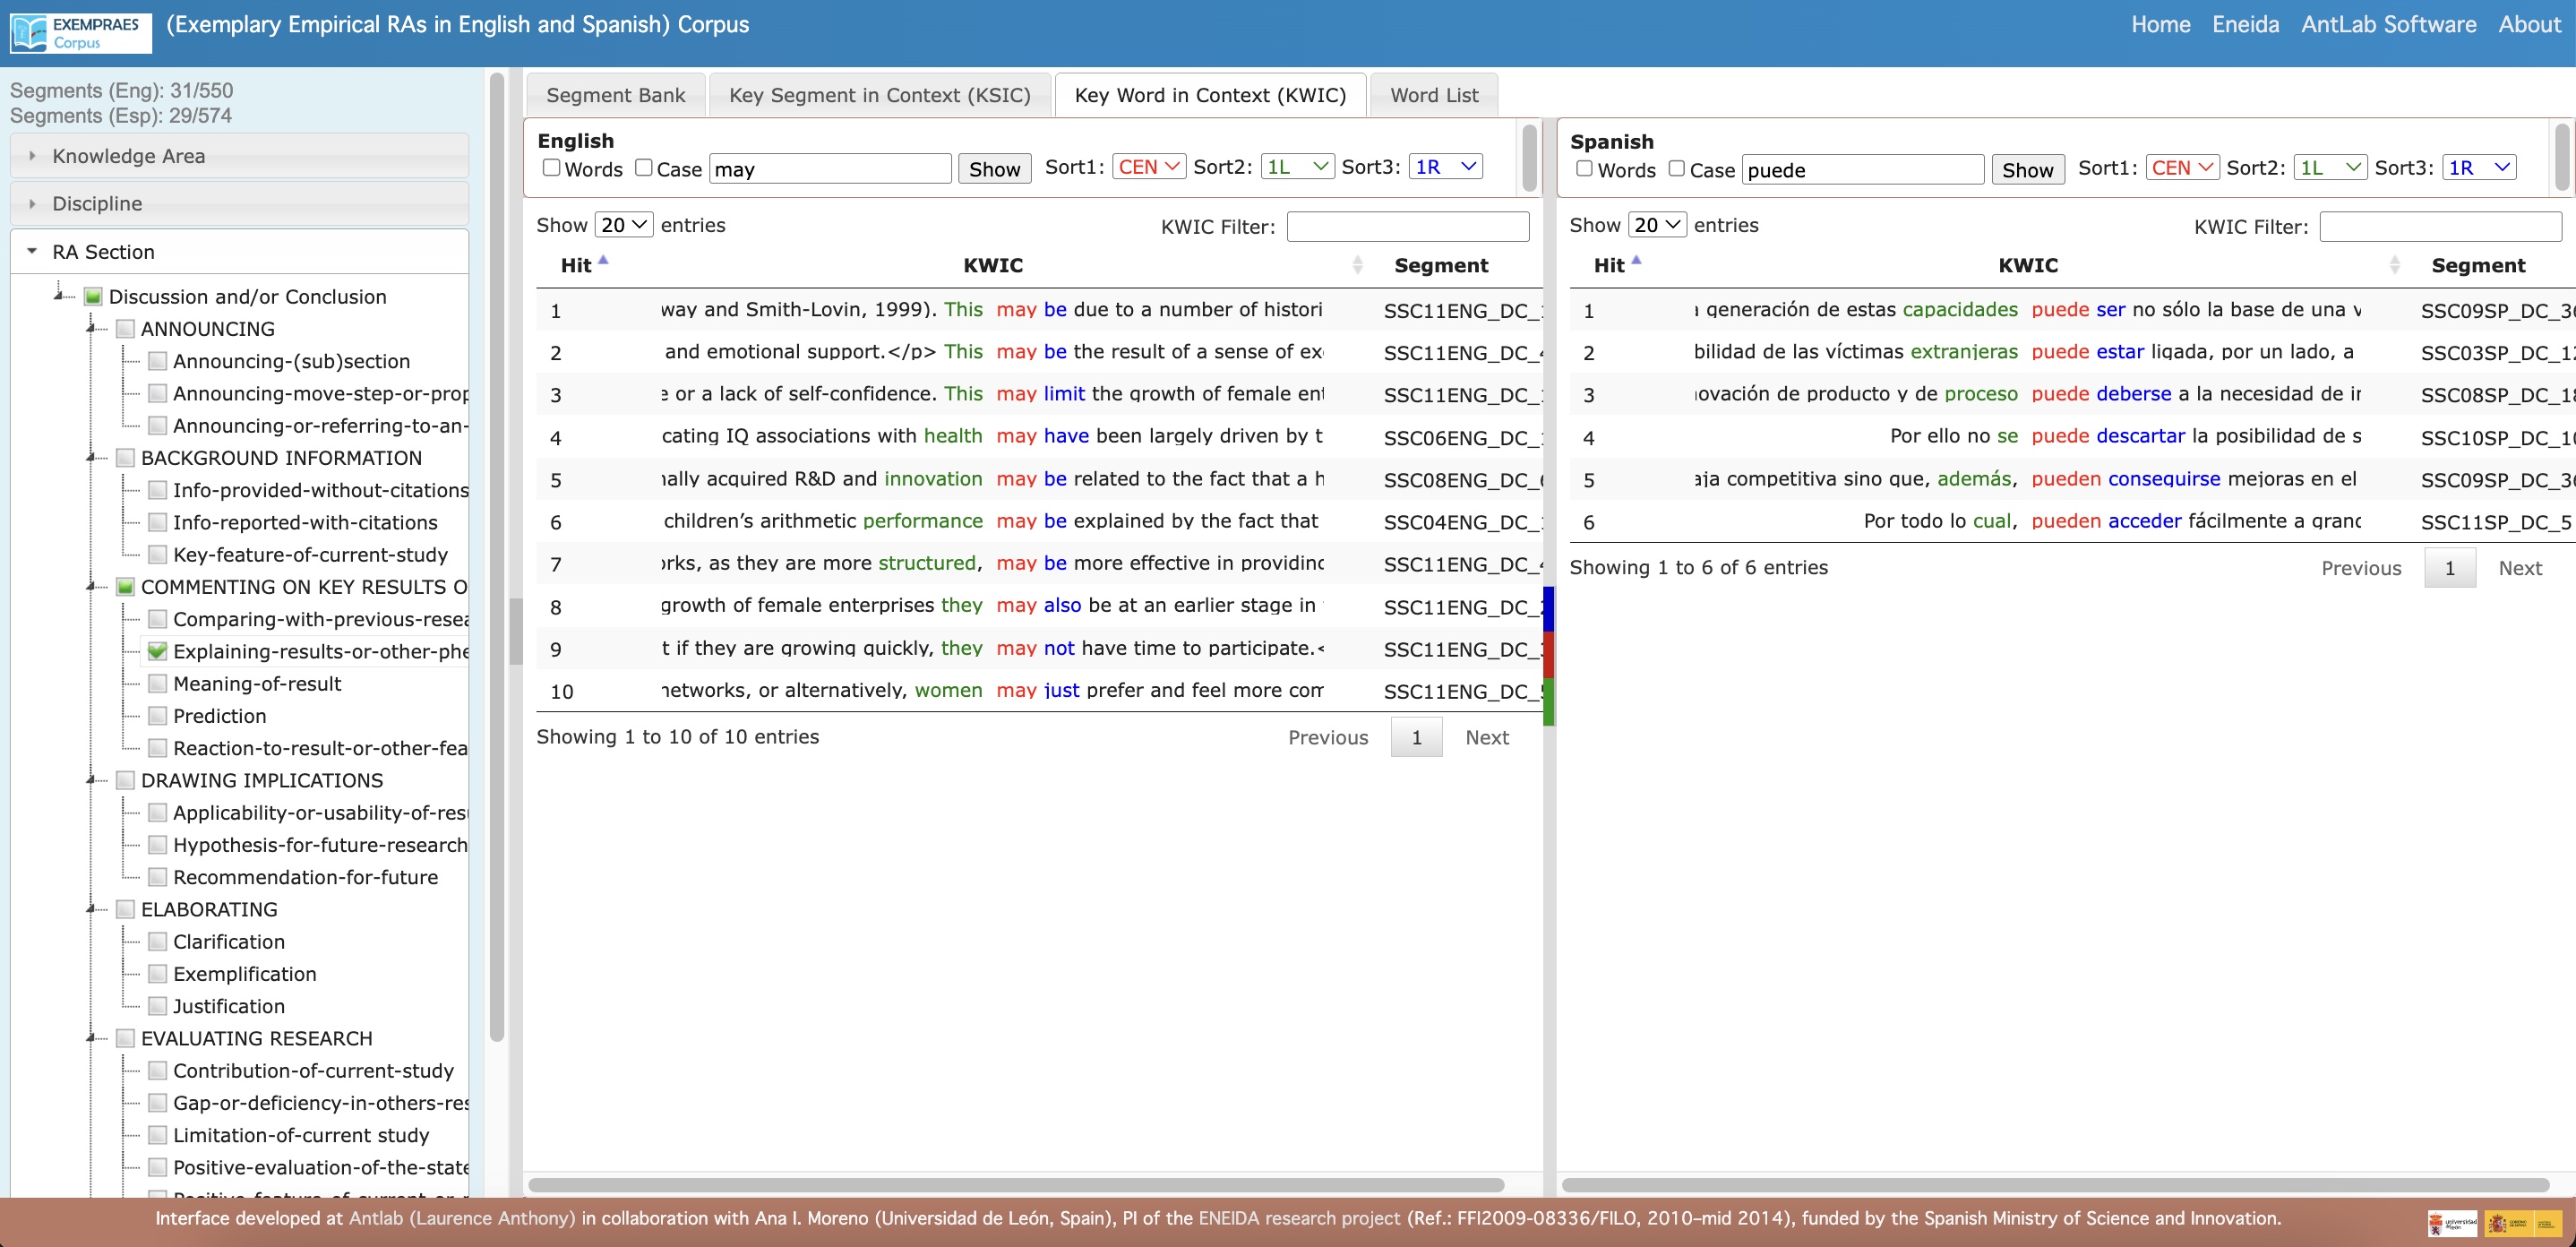Viewport: 2576px width, 1247px height.
Task: Click English panel horizontal scrollbar
Action: tap(1016, 1184)
